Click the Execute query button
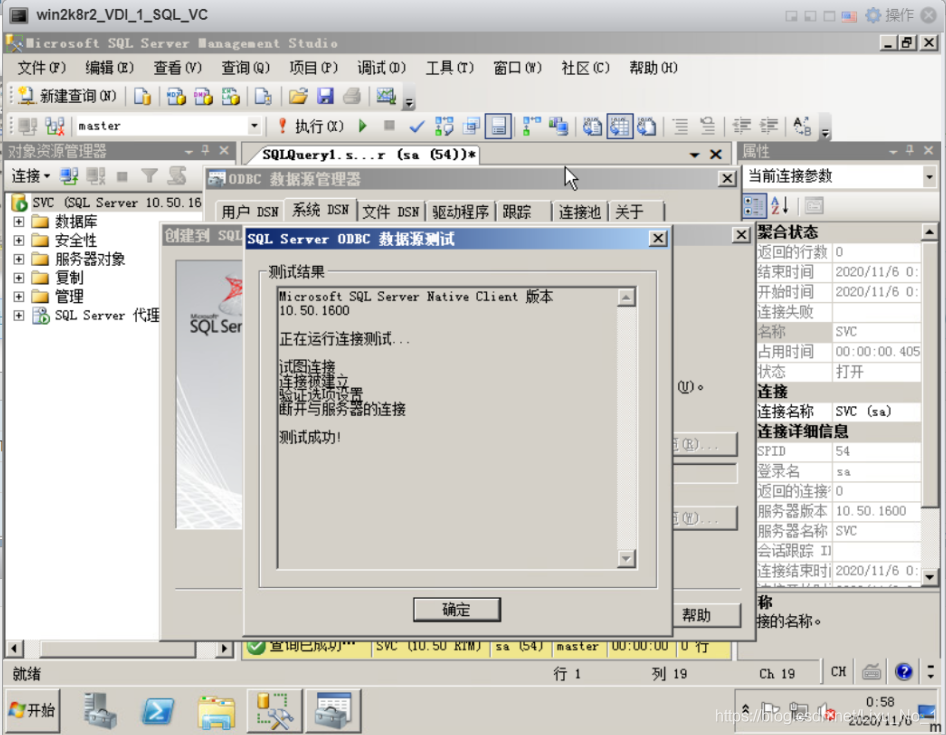This screenshot has width=946, height=735. (x=311, y=126)
